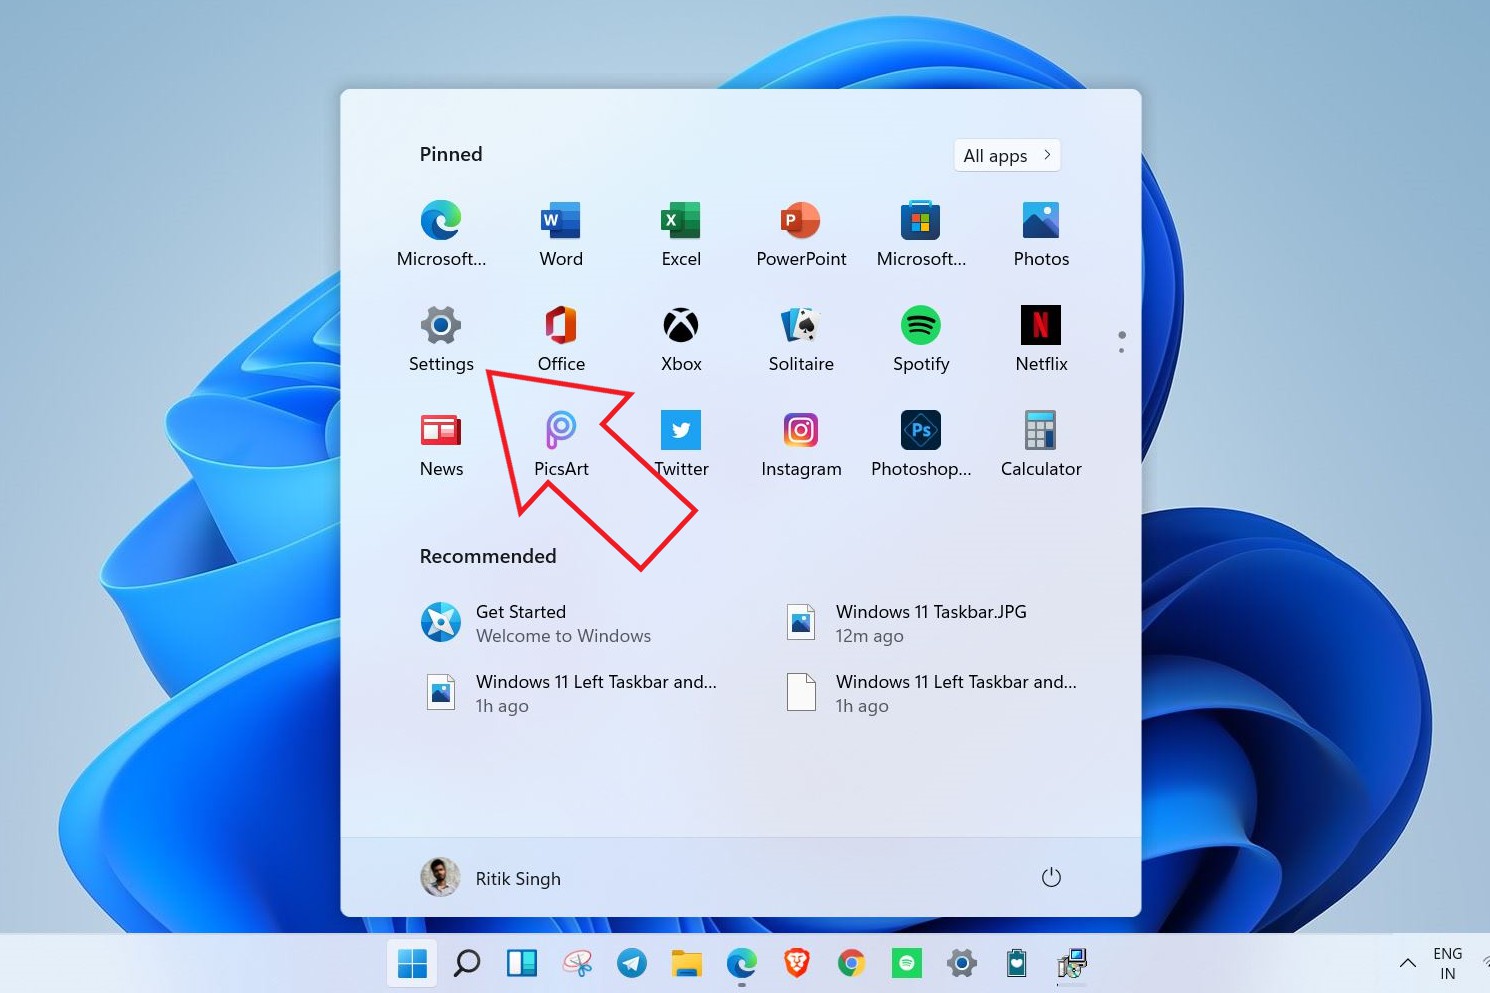Expand the hidden system tray icons chevron
Viewport: 1490px width, 993px height.
pyautogui.click(x=1408, y=964)
